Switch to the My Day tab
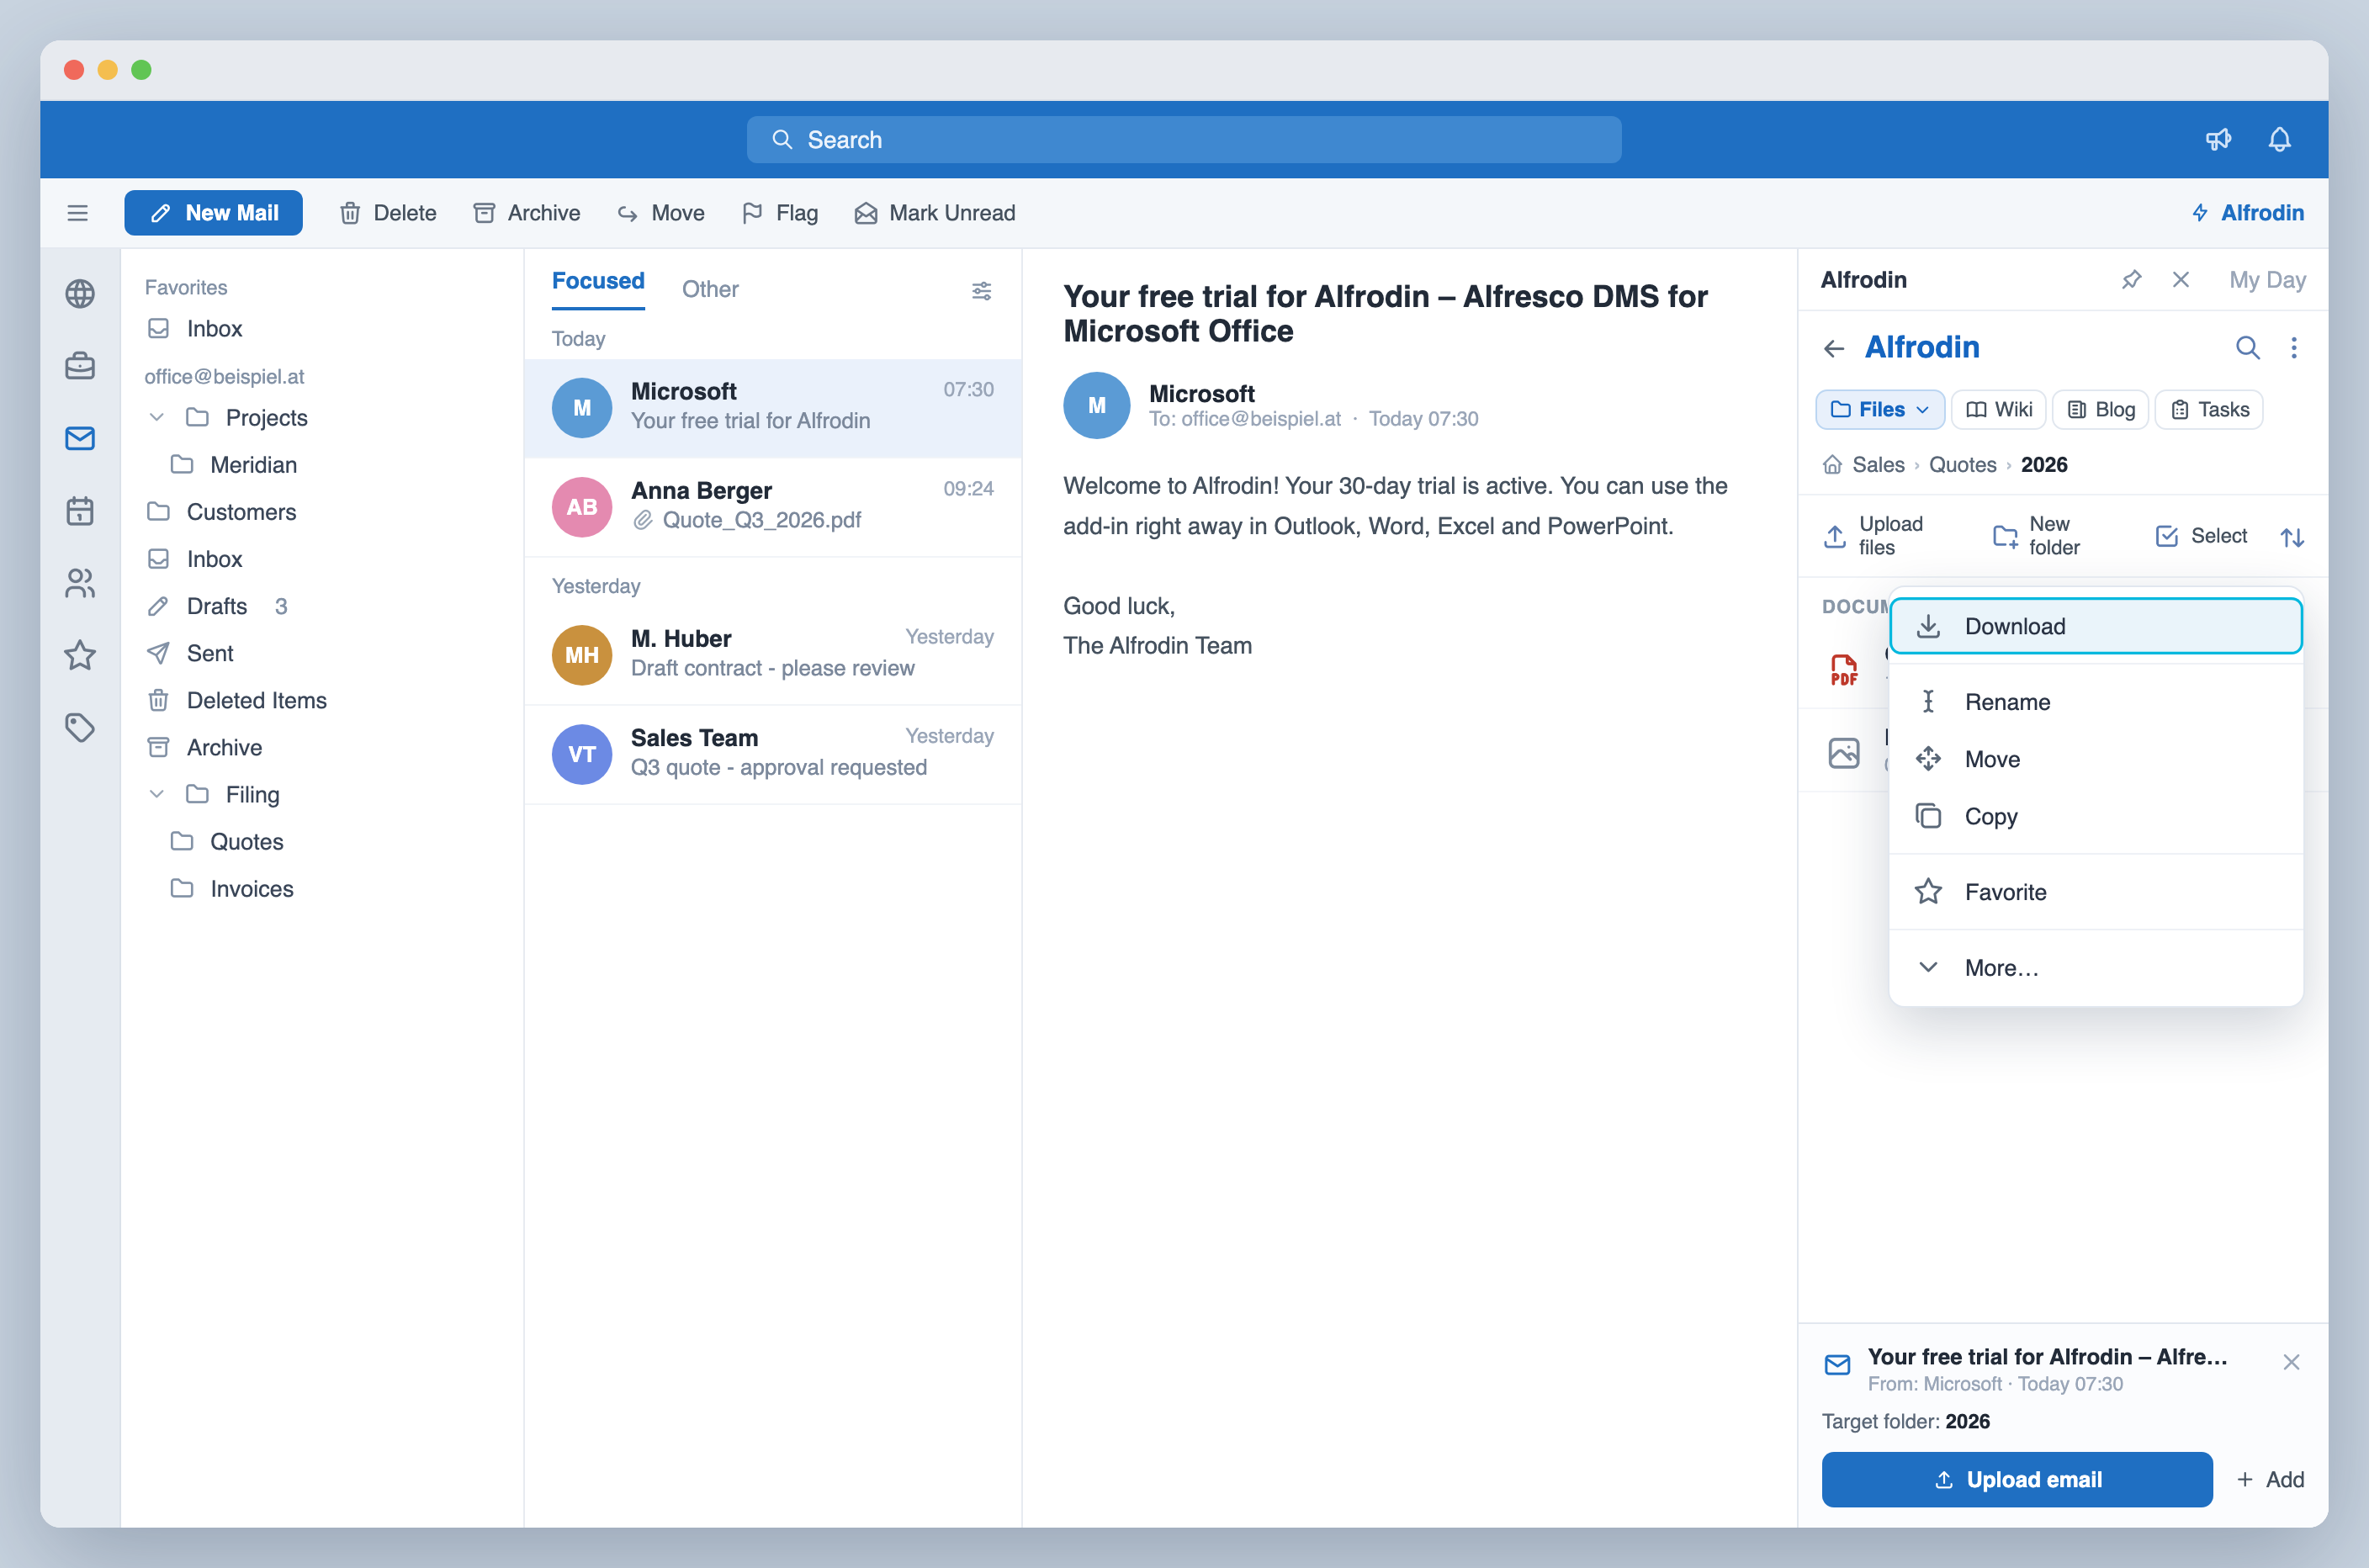The height and width of the screenshot is (1568, 2369). click(2266, 280)
